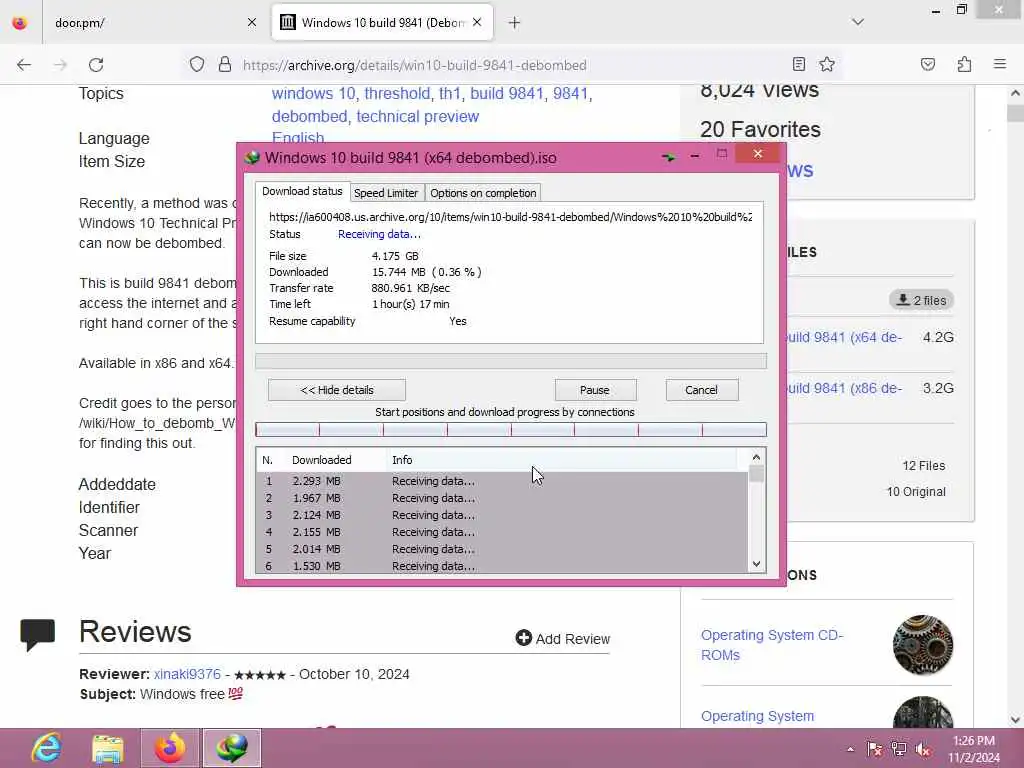Click Firefox taskbar icon

pos(170,748)
